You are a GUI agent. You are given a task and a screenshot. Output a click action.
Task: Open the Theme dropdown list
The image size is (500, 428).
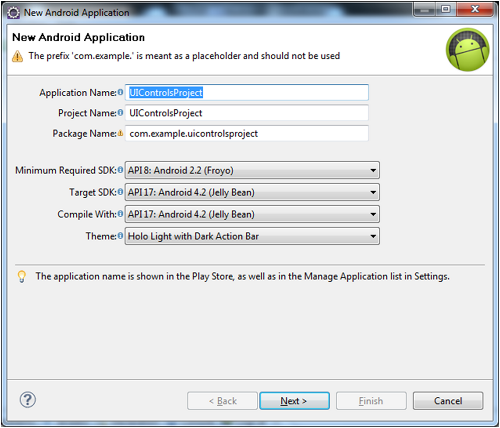(x=252, y=236)
